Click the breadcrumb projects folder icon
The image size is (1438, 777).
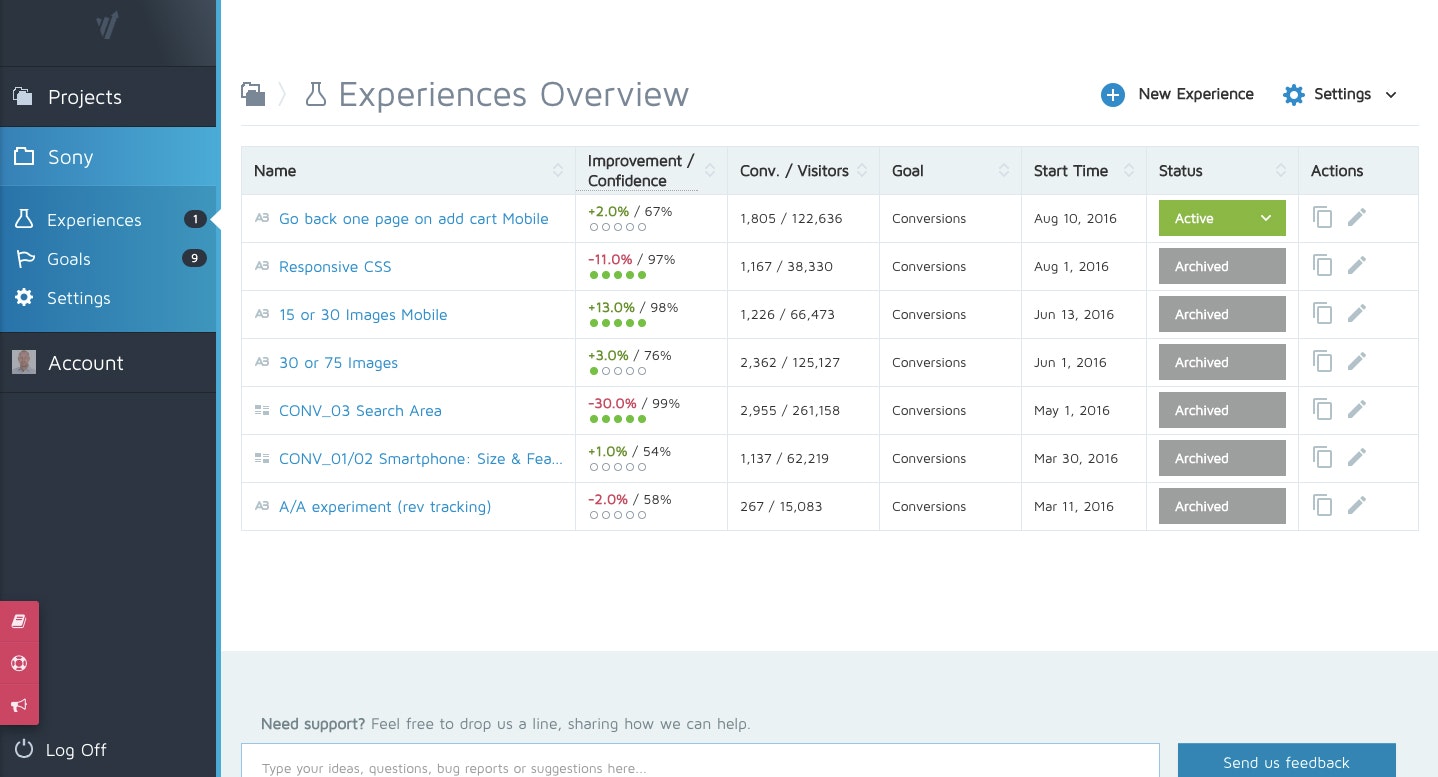coord(253,94)
